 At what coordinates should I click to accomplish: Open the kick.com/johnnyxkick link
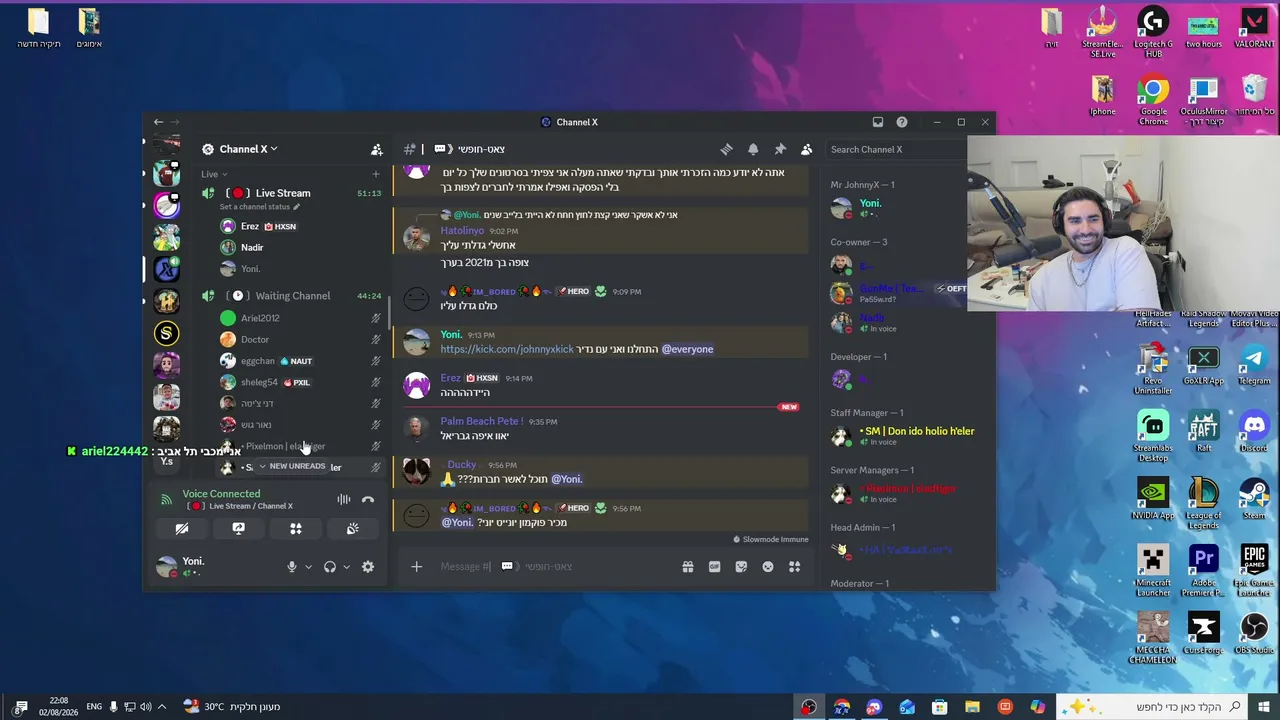coord(507,349)
